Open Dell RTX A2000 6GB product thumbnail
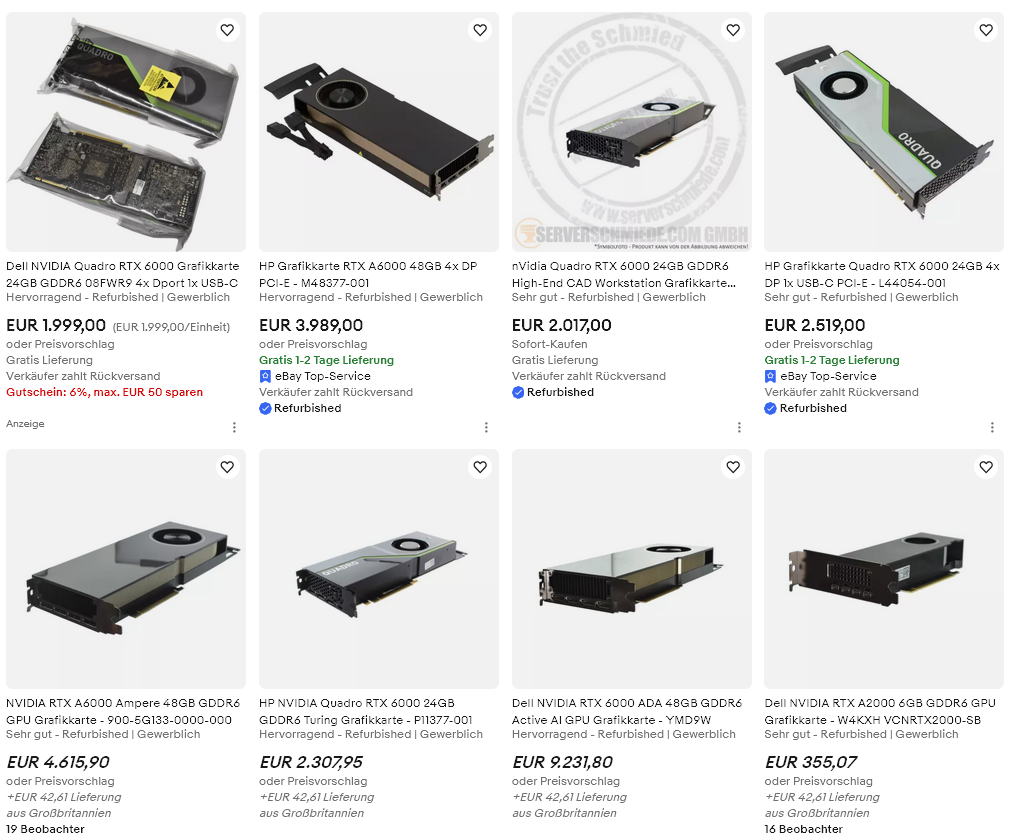 pos(884,569)
